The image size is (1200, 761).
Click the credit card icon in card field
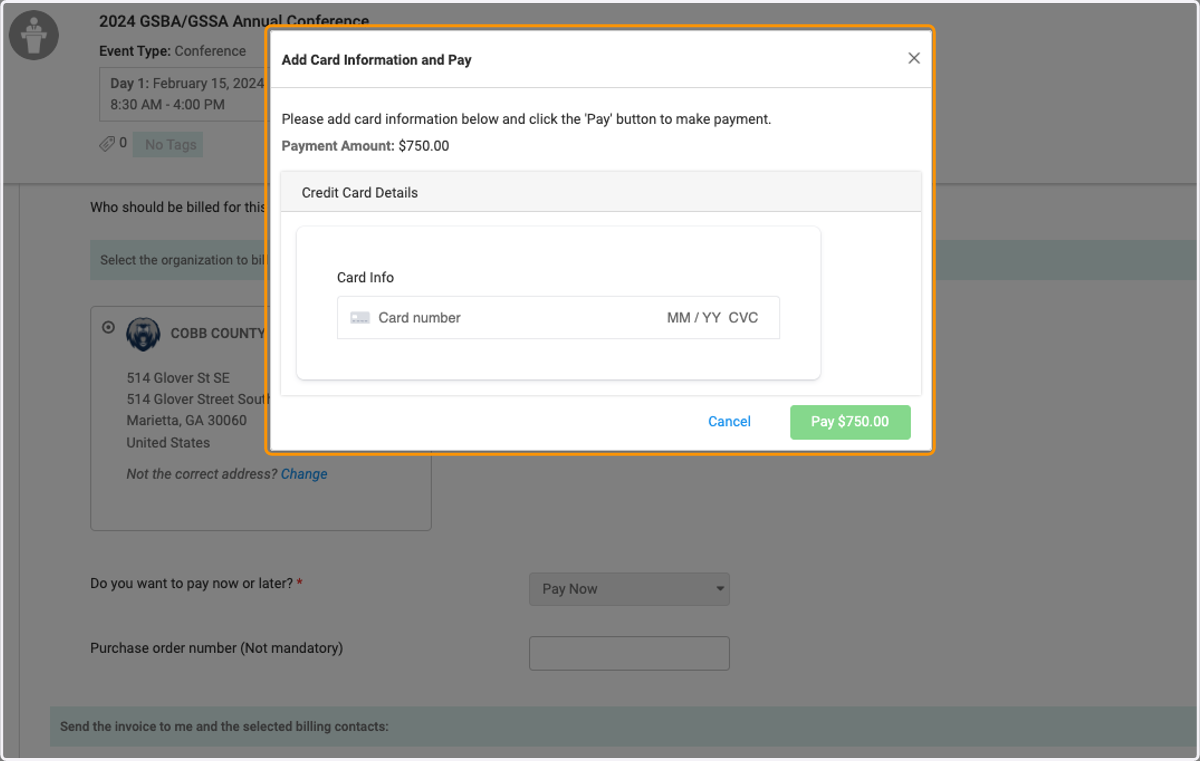[x=360, y=318]
